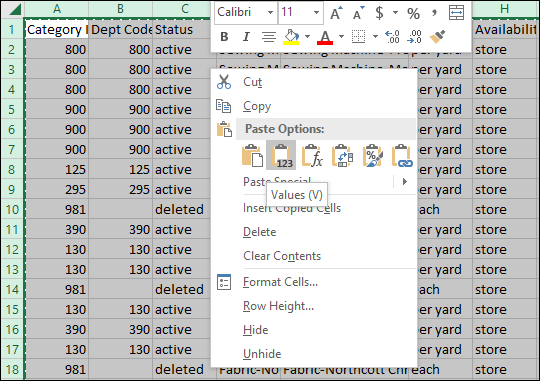Click the Format Cells icon
Image resolution: width=540 pixels, height=381 pixels.
[224, 282]
